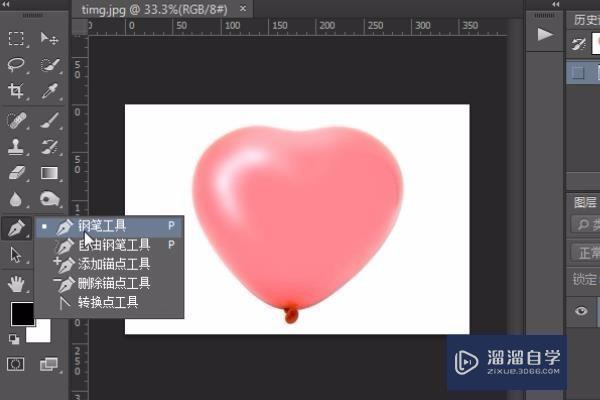Select the Gradient tool
Image resolution: width=600 pixels, height=400 pixels.
pos(50,173)
